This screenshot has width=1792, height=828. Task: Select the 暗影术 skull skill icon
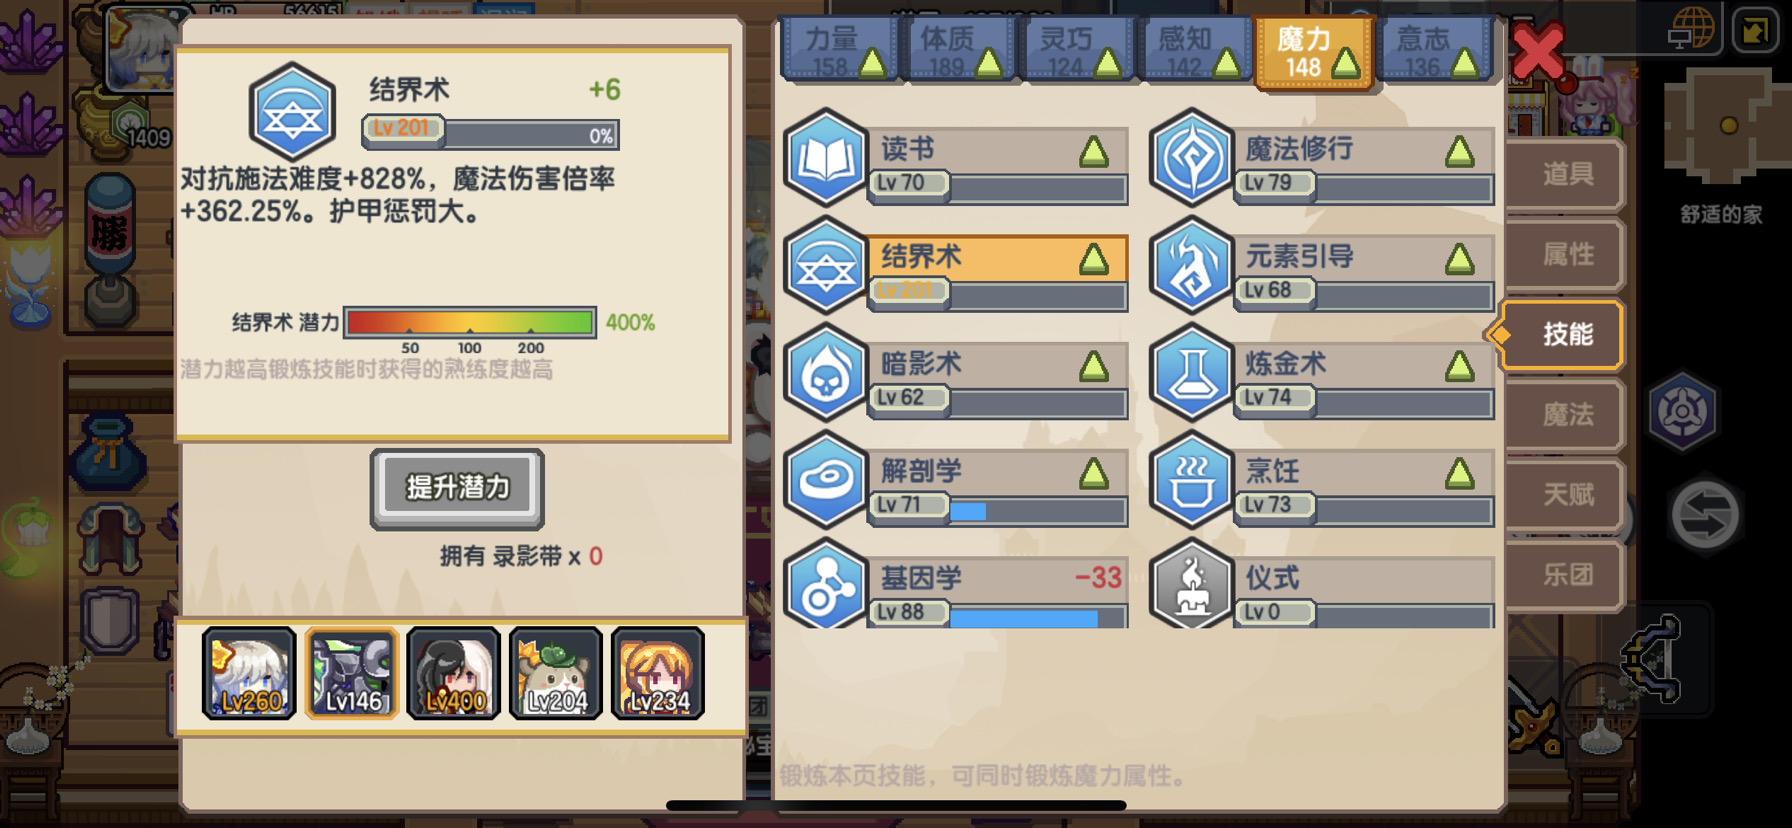click(825, 373)
